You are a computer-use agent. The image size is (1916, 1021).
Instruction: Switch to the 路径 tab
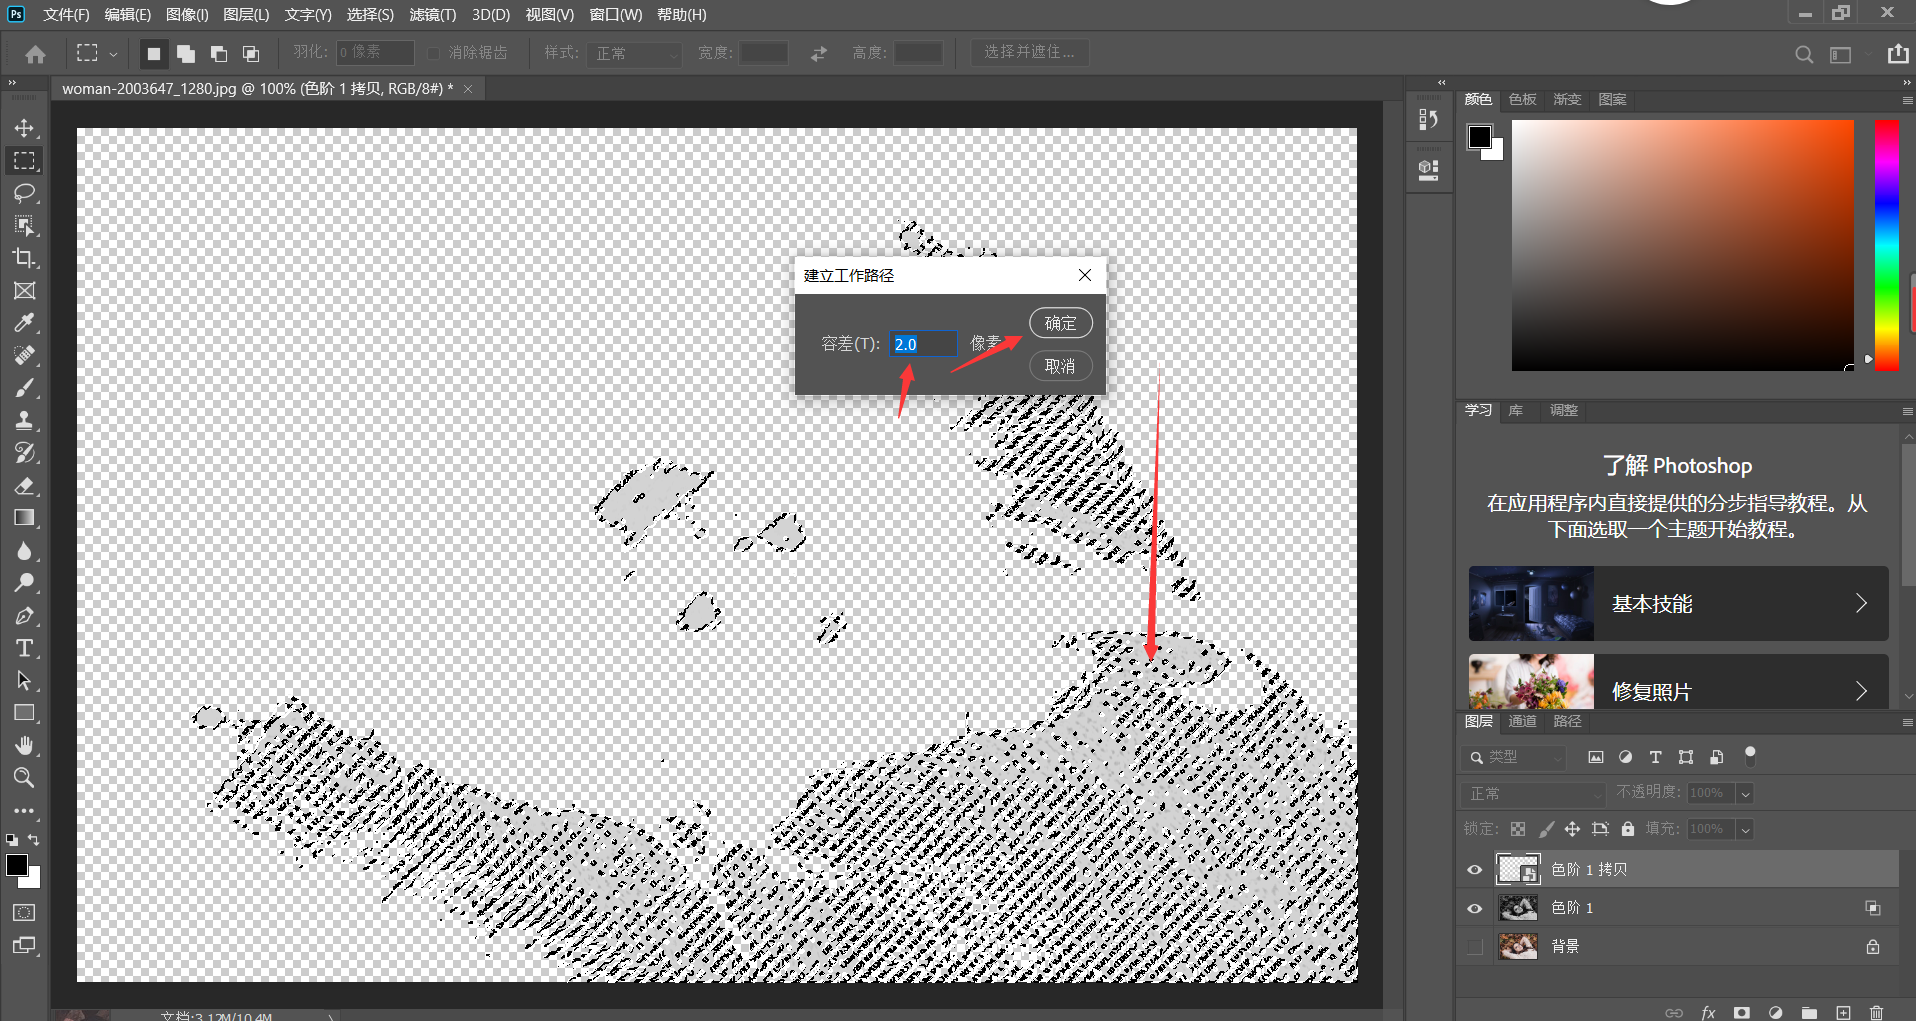[1567, 721]
